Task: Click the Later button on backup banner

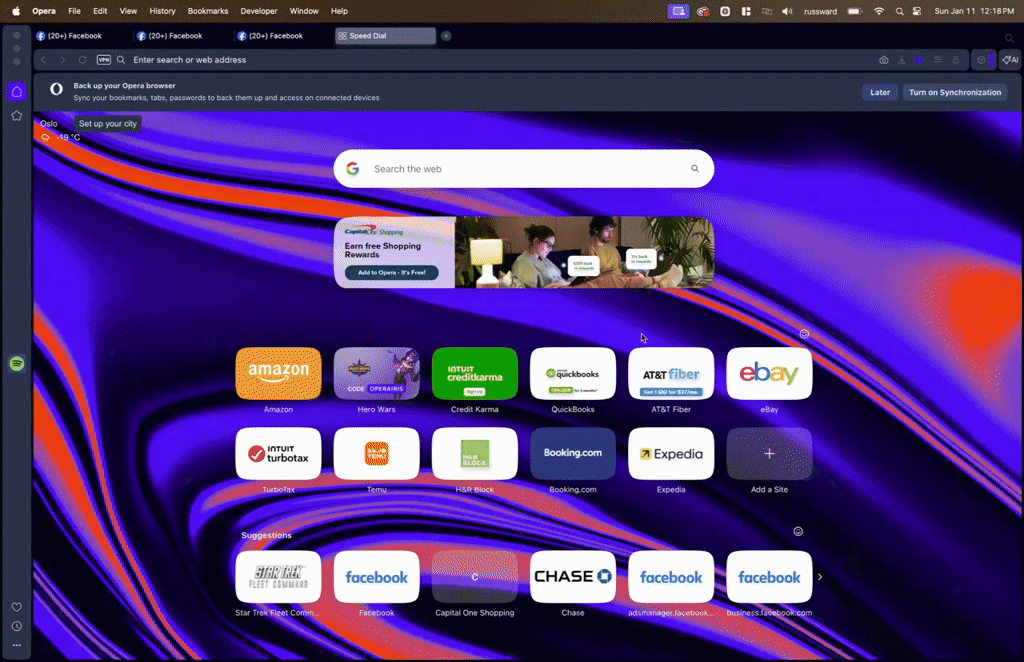Action: [x=879, y=91]
